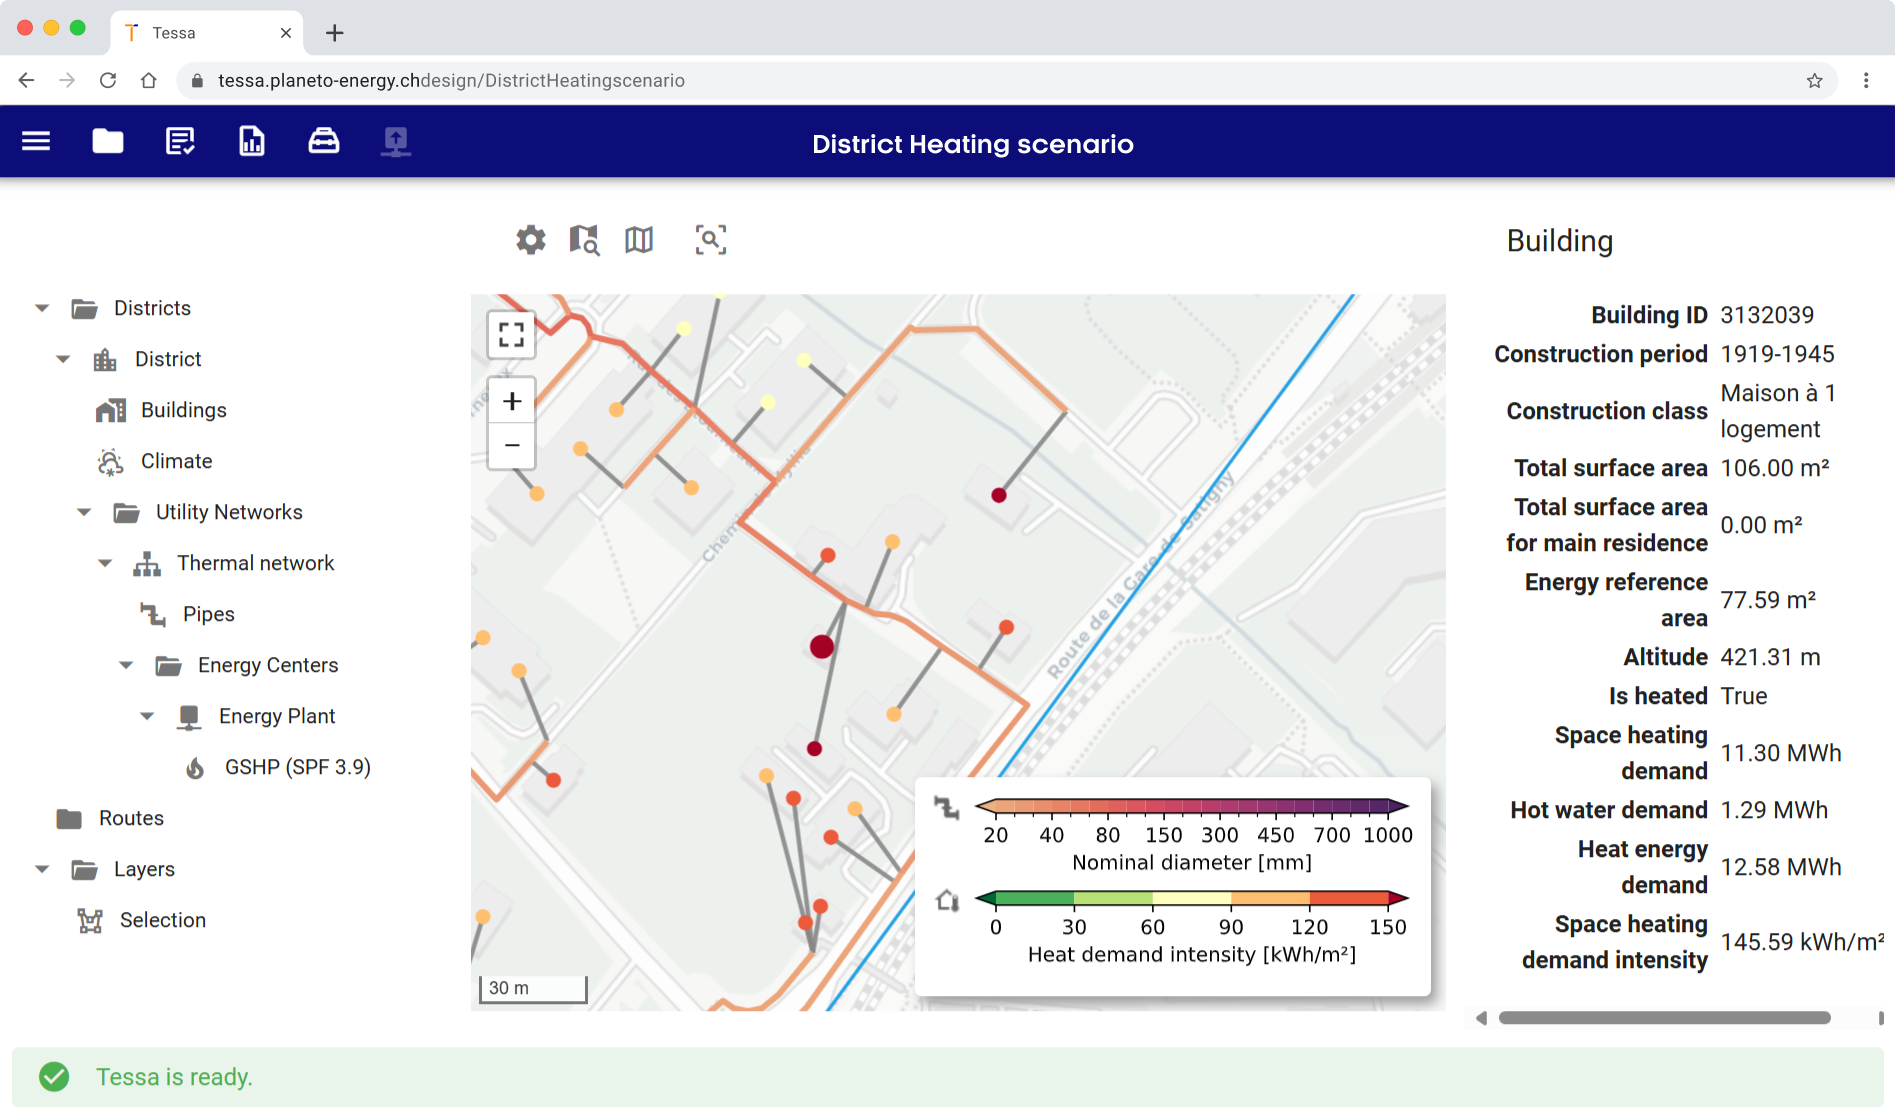Select Utility Networks folder

point(229,512)
